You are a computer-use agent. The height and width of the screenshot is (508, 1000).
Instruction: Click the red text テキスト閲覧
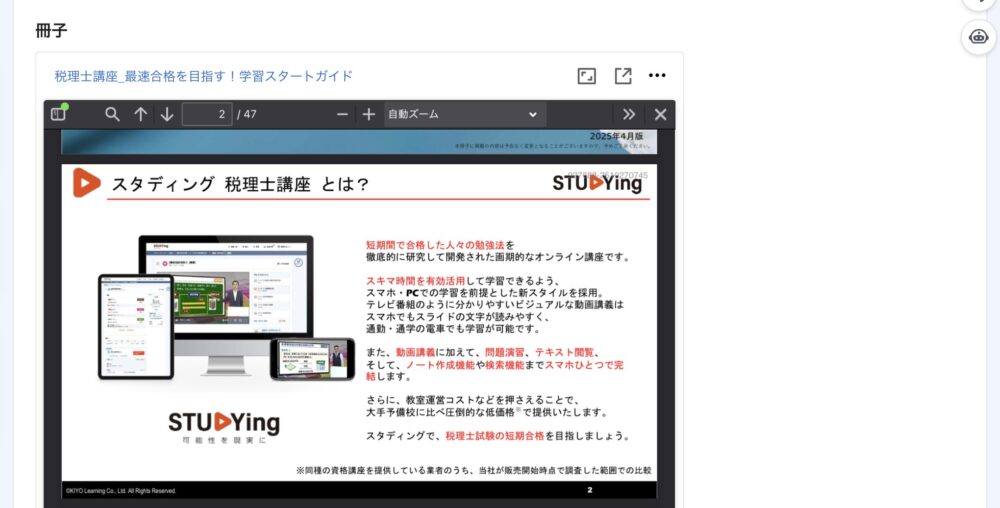[564, 352]
